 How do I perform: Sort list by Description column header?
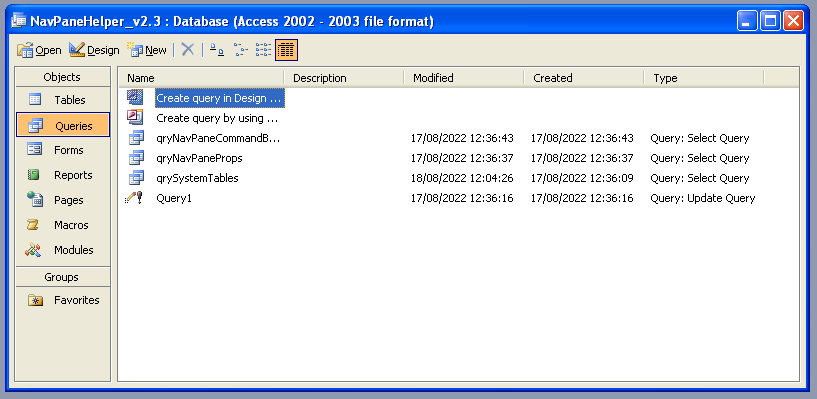[x=344, y=78]
